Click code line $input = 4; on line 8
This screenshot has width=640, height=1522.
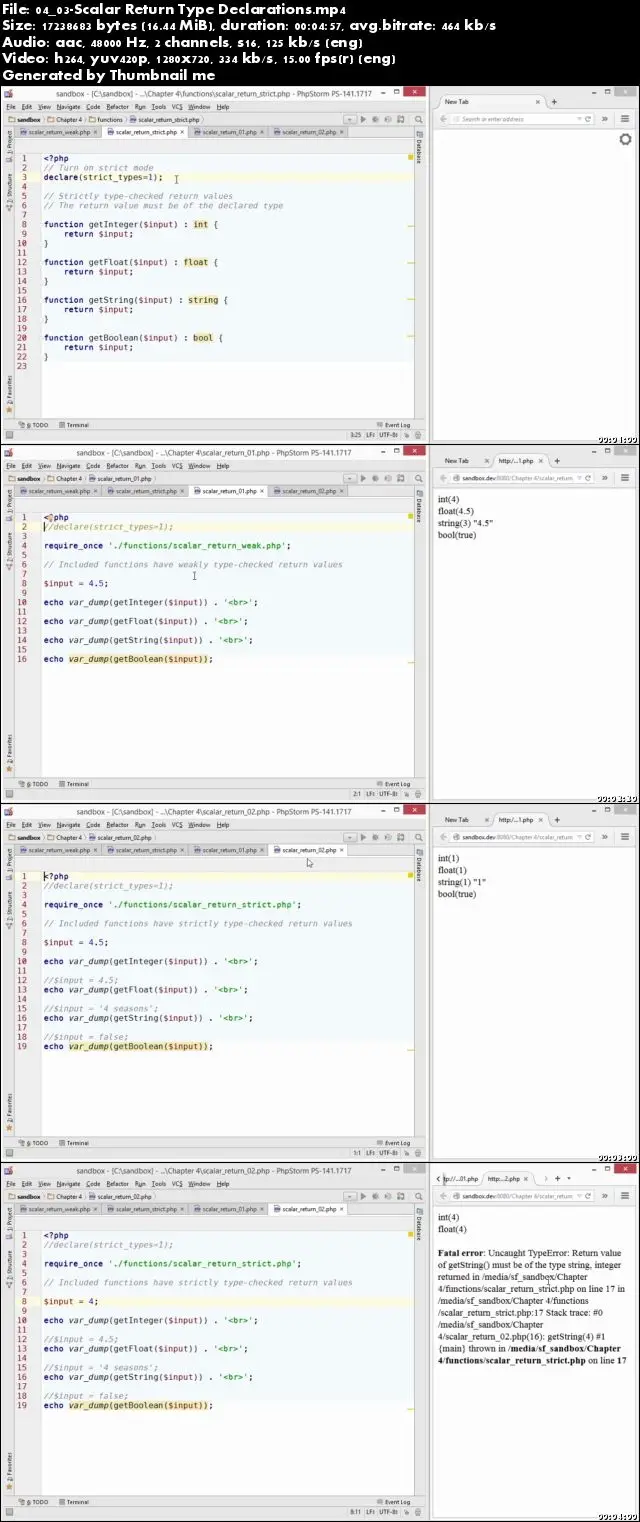[71, 1301]
